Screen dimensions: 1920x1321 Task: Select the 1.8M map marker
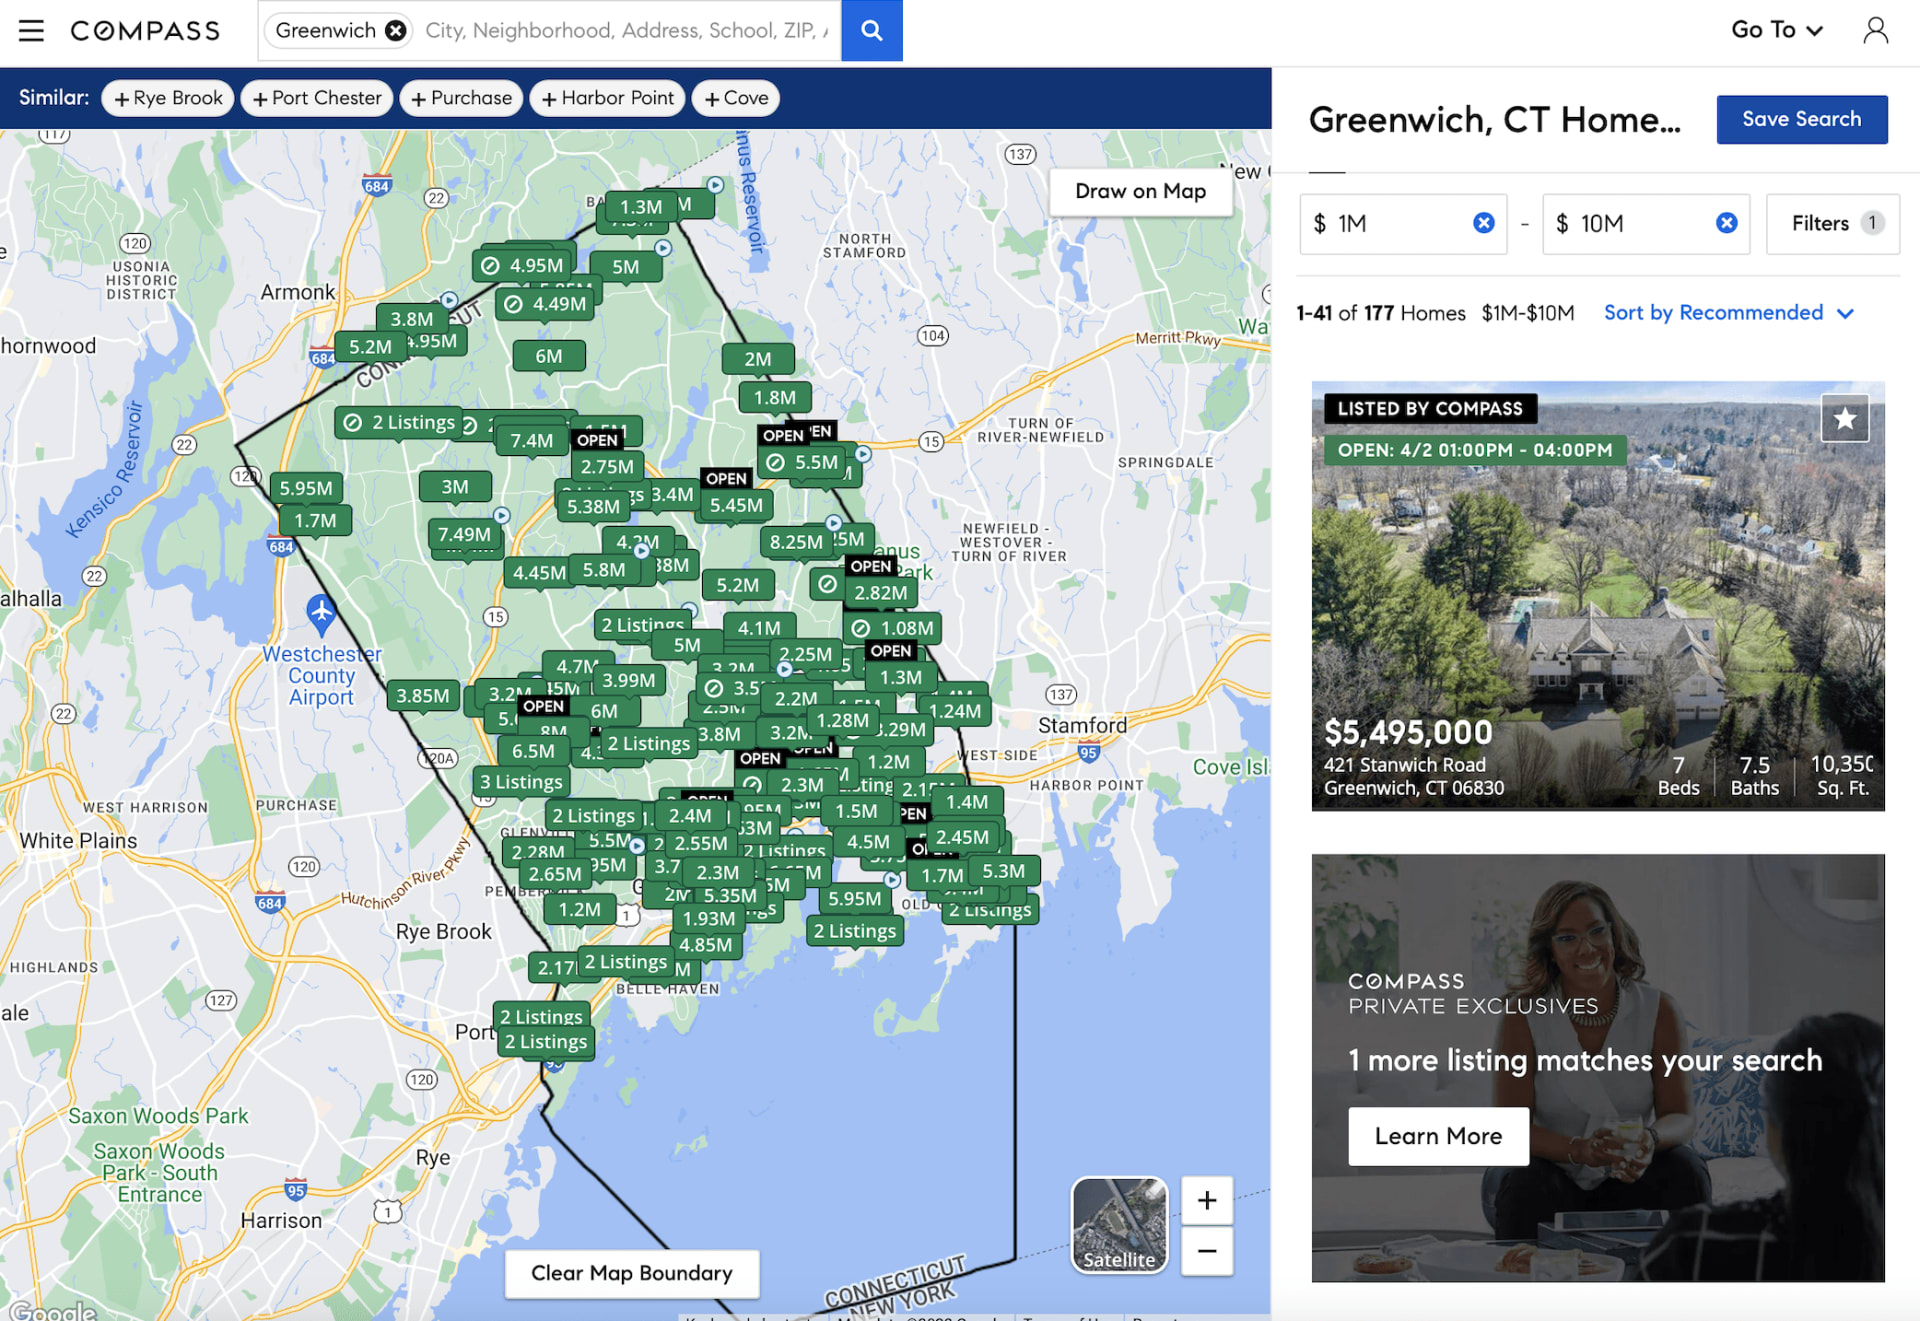(775, 398)
